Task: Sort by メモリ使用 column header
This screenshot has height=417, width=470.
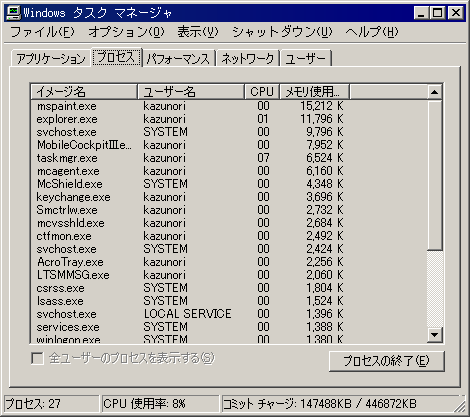Action: pos(314,91)
